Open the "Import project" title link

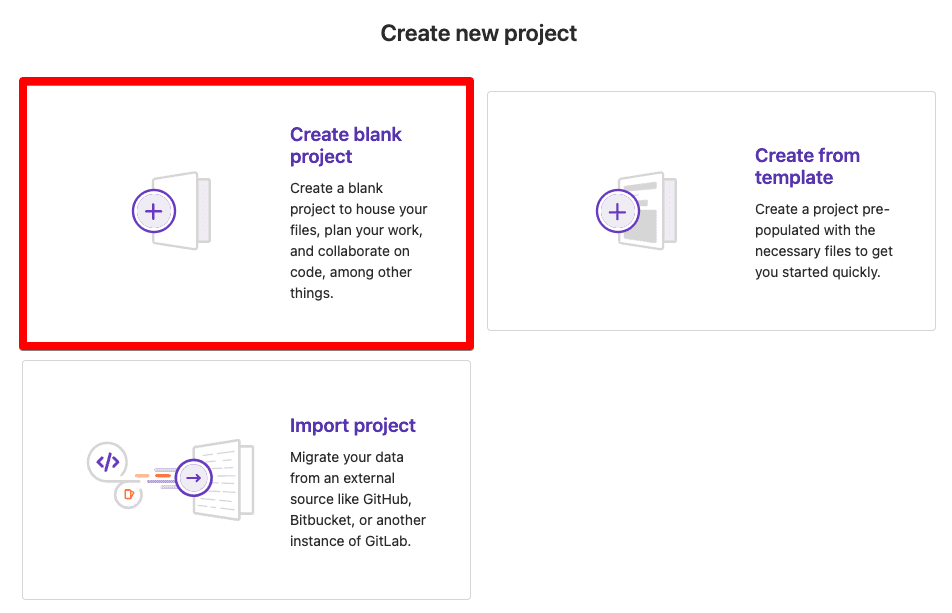pos(352,425)
